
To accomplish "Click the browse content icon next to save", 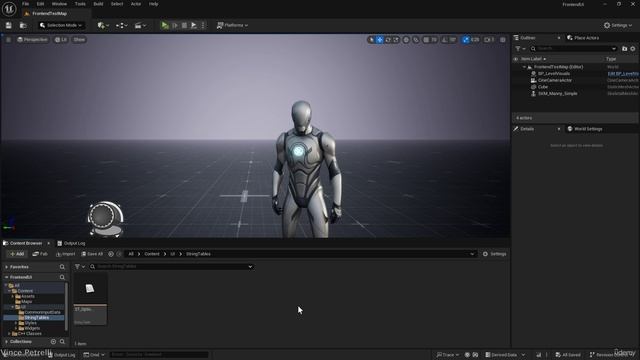I will pyautogui.click(x=23, y=25).
